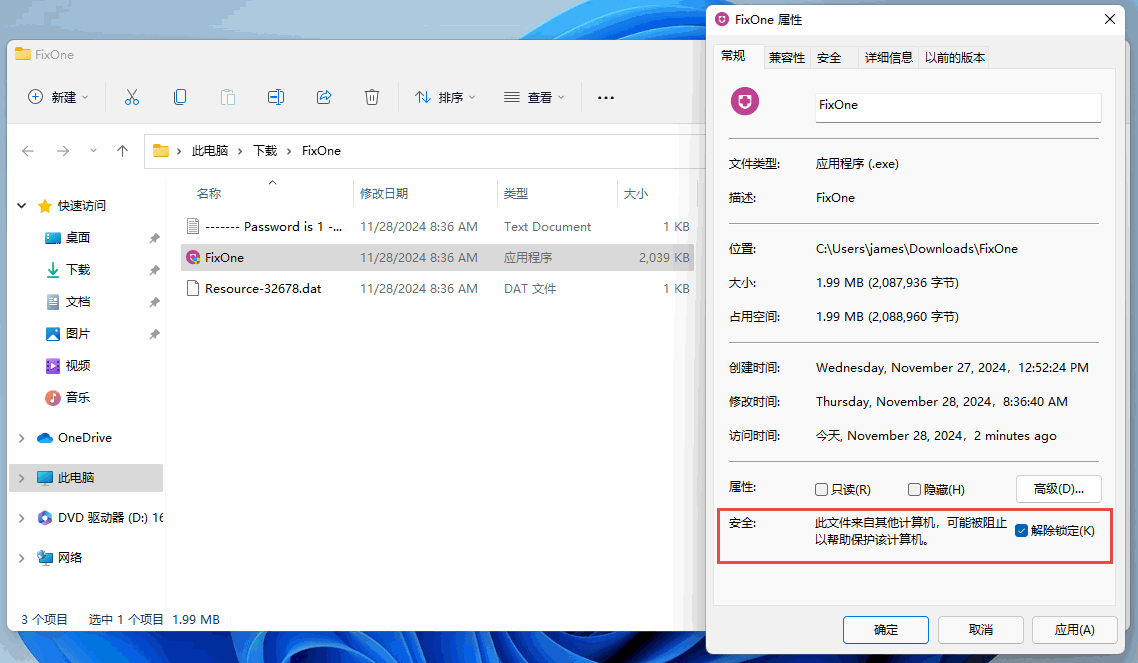
Task: Open 图片 in quick access sidebar
Action: 78,334
